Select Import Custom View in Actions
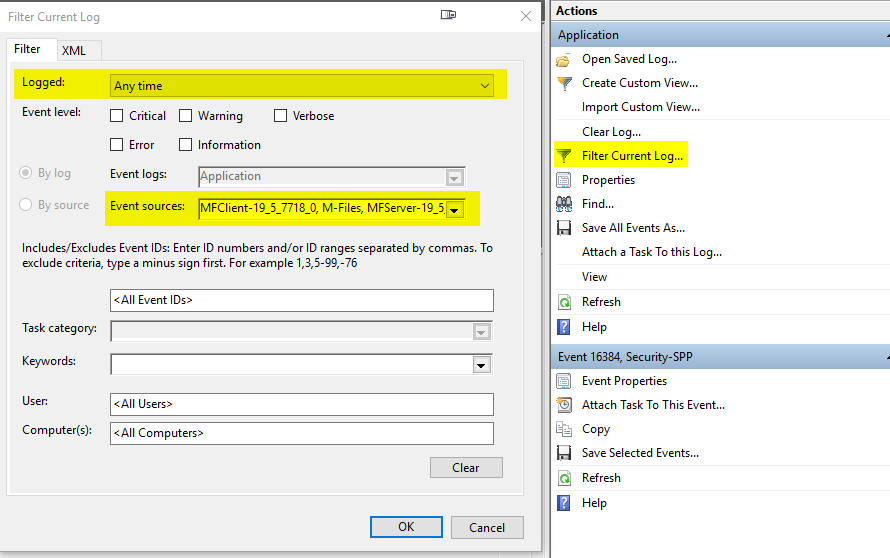Image resolution: width=890 pixels, height=558 pixels. 640,107
